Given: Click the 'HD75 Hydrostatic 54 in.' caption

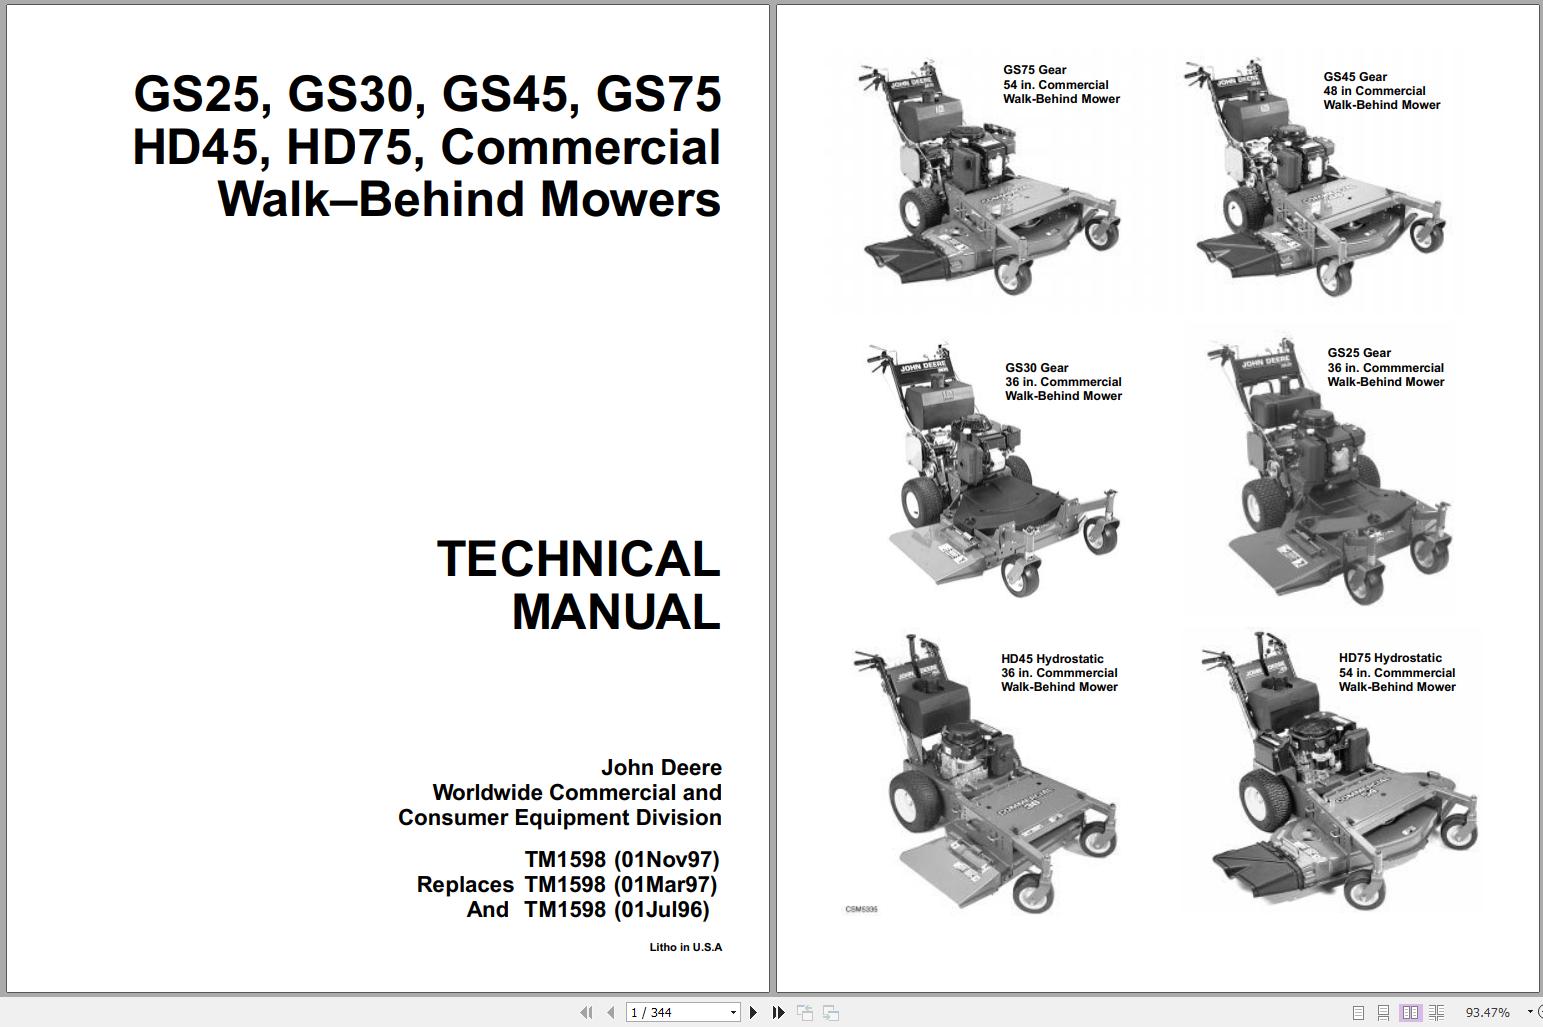Looking at the screenshot, I should pyautogui.click(x=1397, y=672).
